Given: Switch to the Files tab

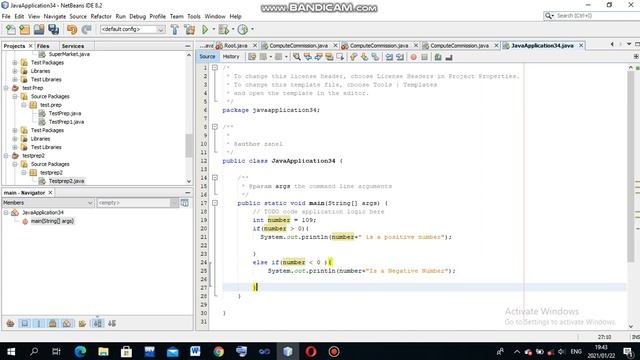Looking at the screenshot, I should click(43, 46).
